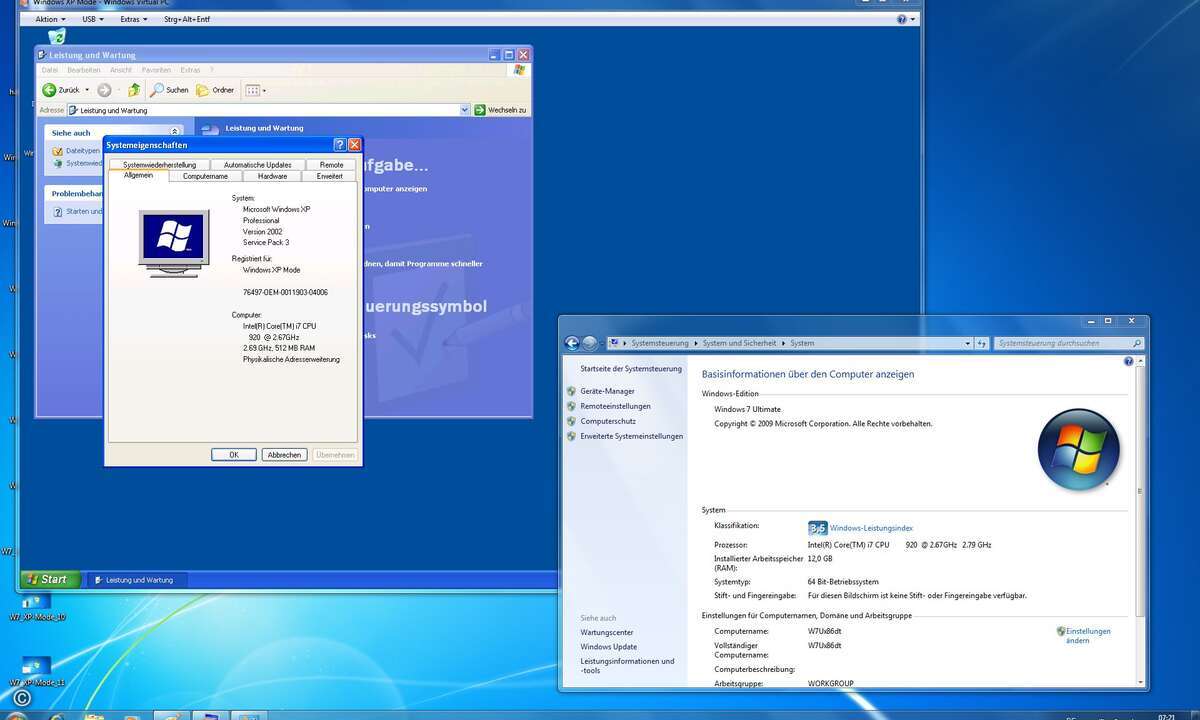Screen dimensions: 1200x720
Task: Click the Back arrow in System window
Action: click(x=572, y=343)
